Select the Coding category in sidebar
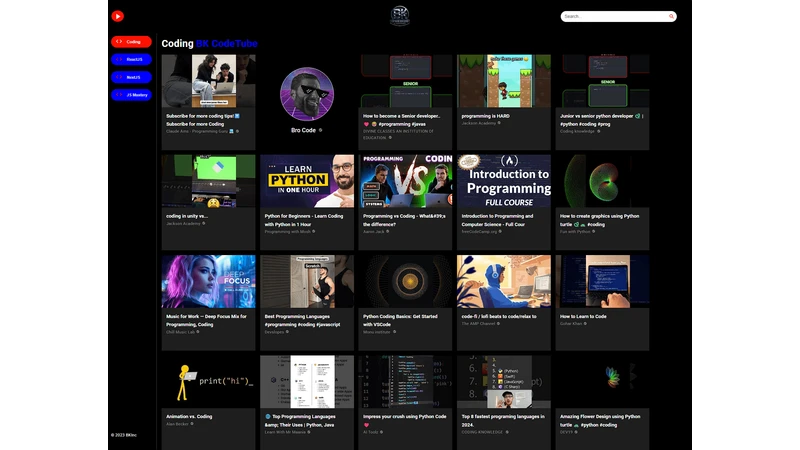This screenshot has height=450, width=800. point(131,42)
